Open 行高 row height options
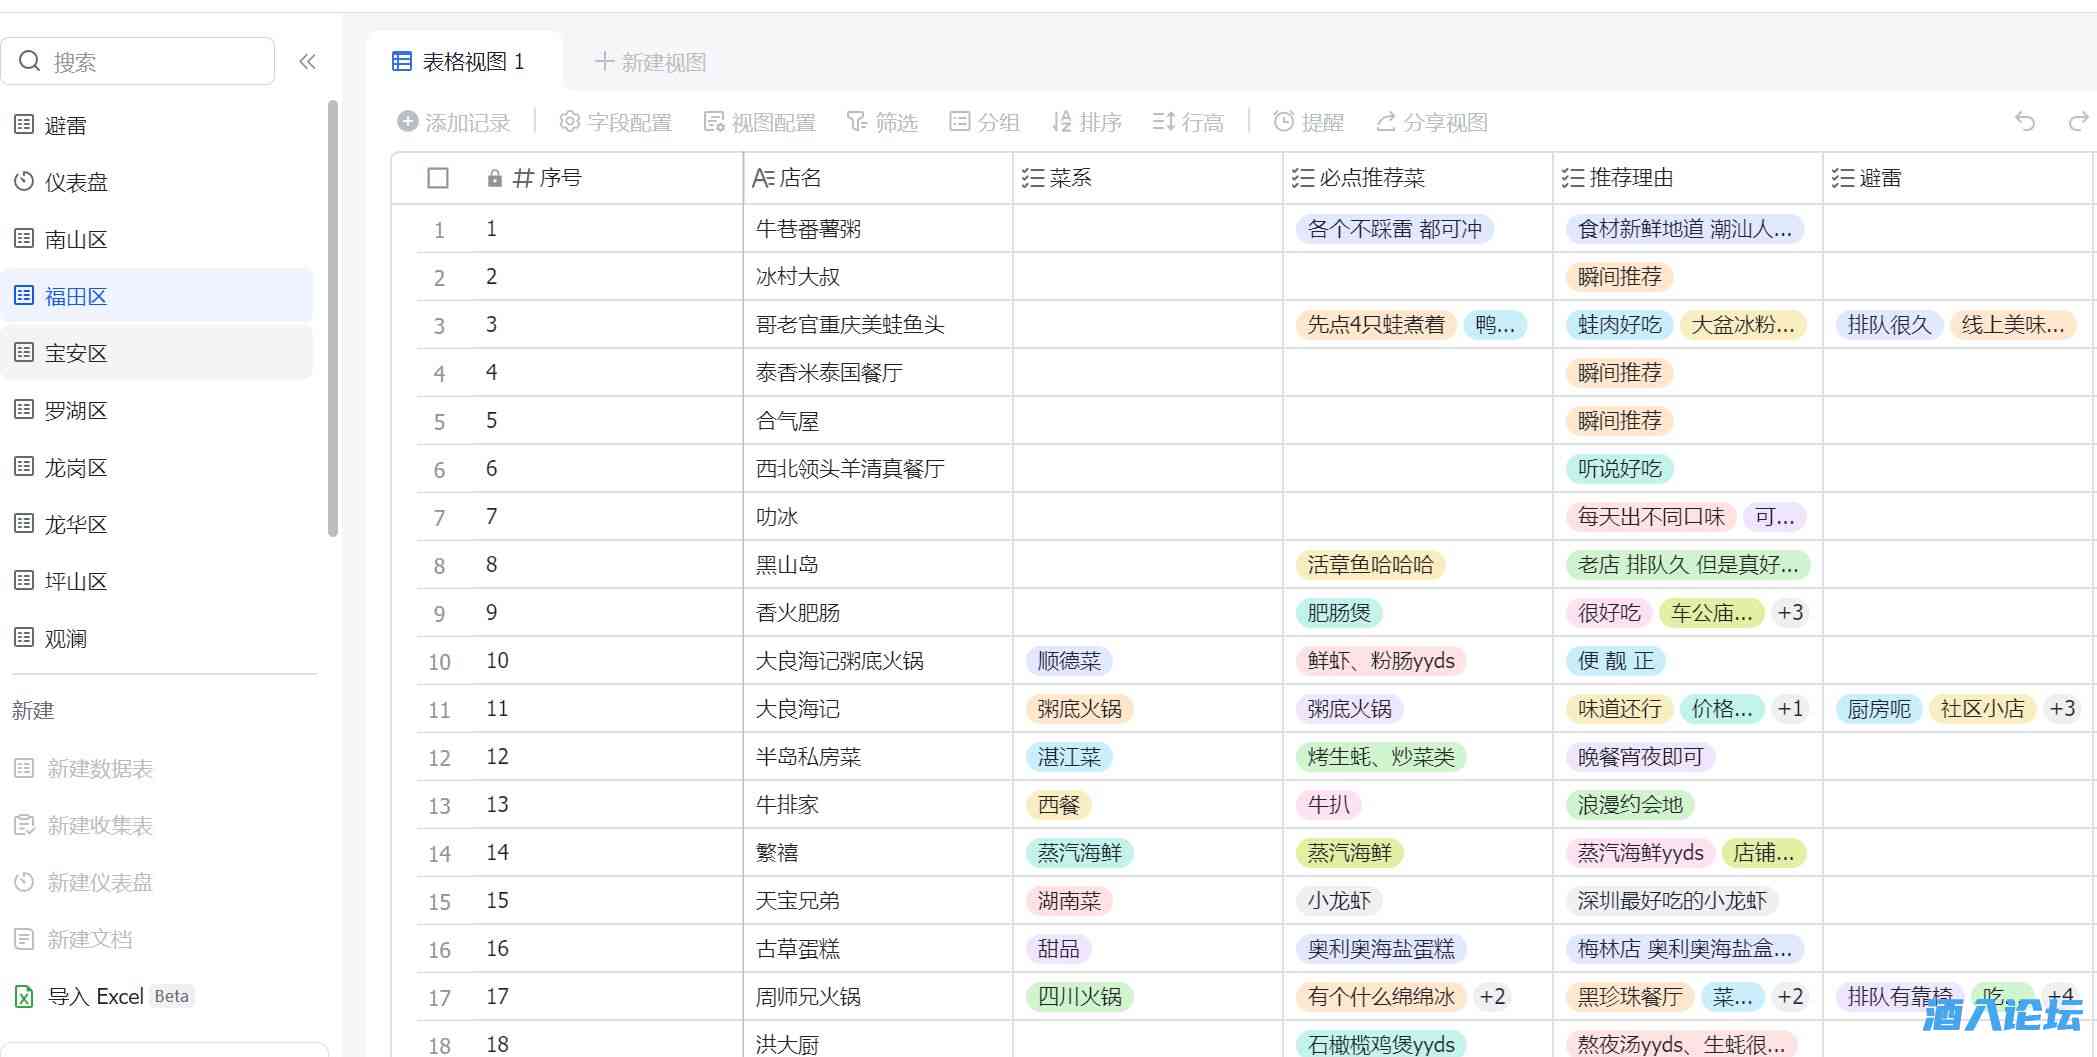Viewport: 2097px width, 1057px height. pos(1188,122)
